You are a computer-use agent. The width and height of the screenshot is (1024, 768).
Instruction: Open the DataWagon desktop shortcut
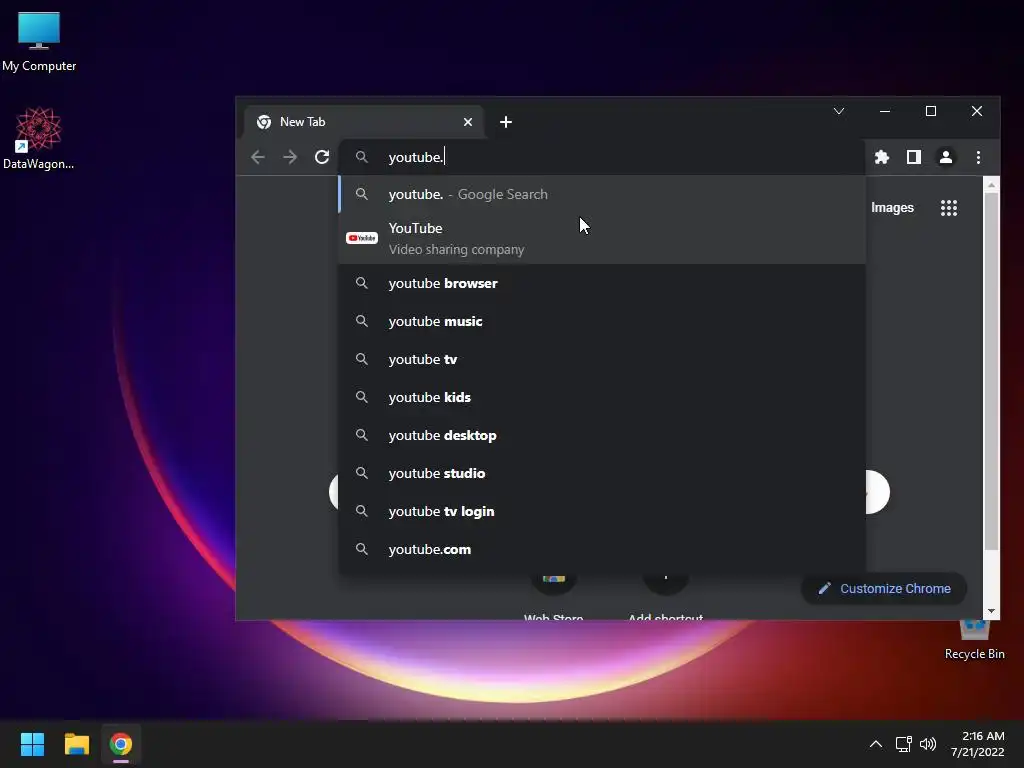(x=39, y=138)
